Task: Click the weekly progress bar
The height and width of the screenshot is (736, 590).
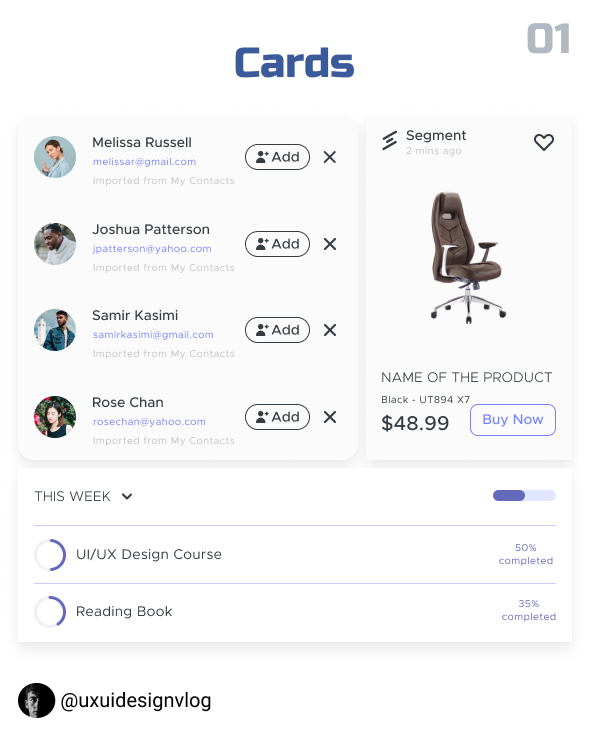Action: (x=524, y=496)
